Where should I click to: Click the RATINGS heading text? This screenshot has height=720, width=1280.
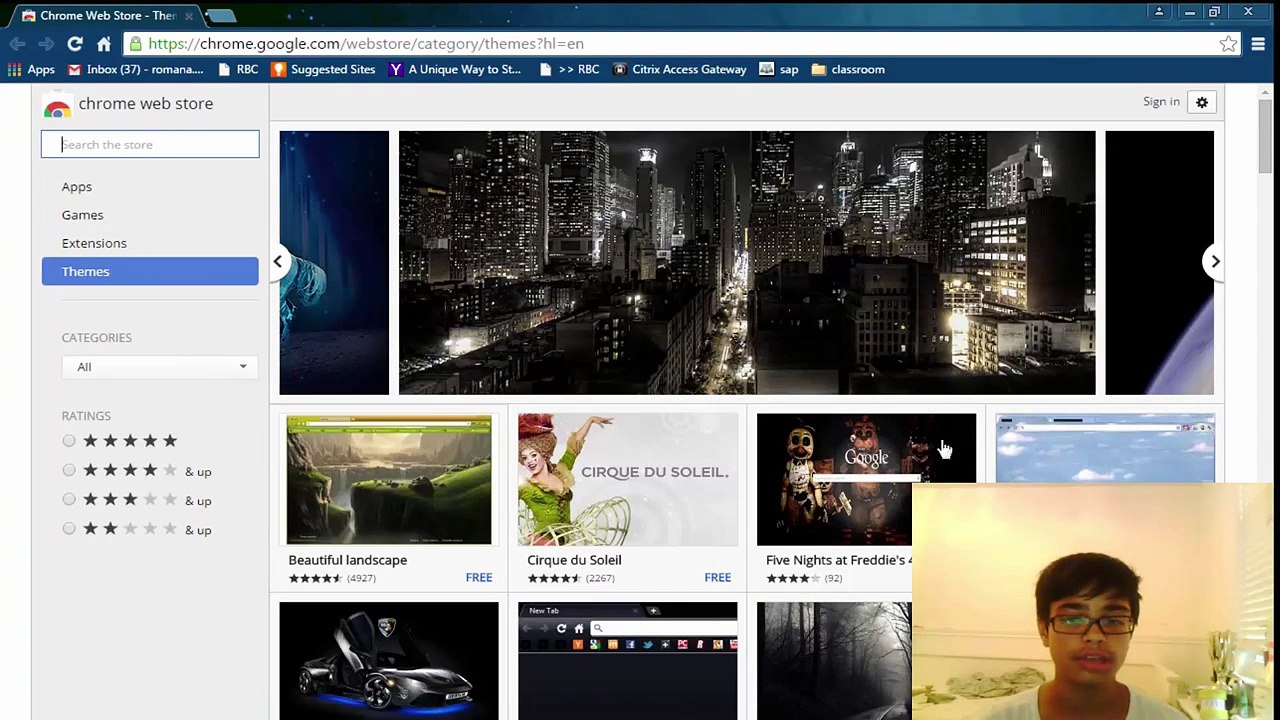coord(86,416)
